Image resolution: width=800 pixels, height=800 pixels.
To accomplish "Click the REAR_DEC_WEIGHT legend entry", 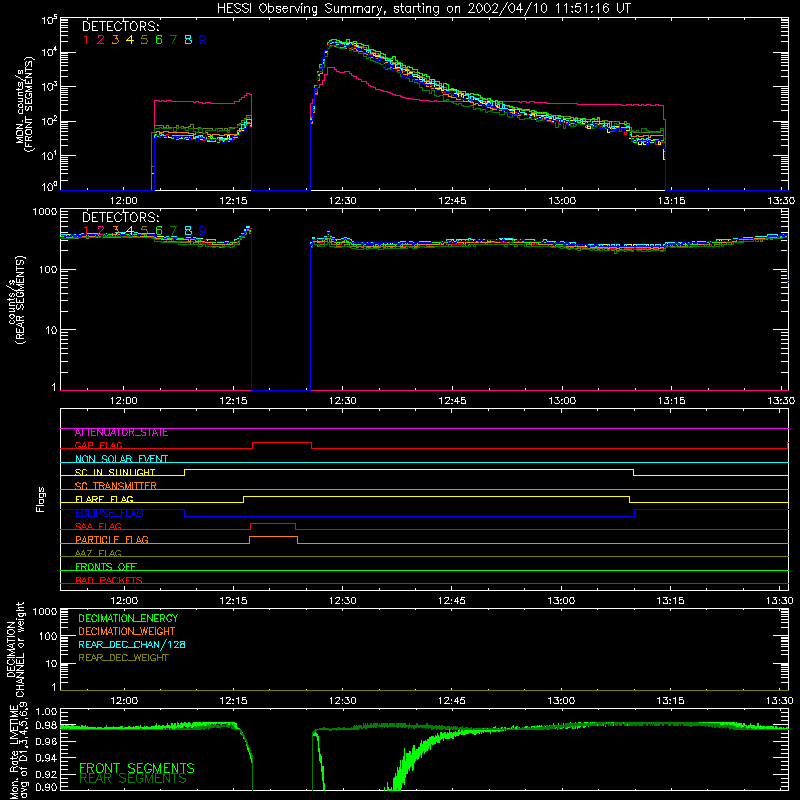I will pos(123,658).
